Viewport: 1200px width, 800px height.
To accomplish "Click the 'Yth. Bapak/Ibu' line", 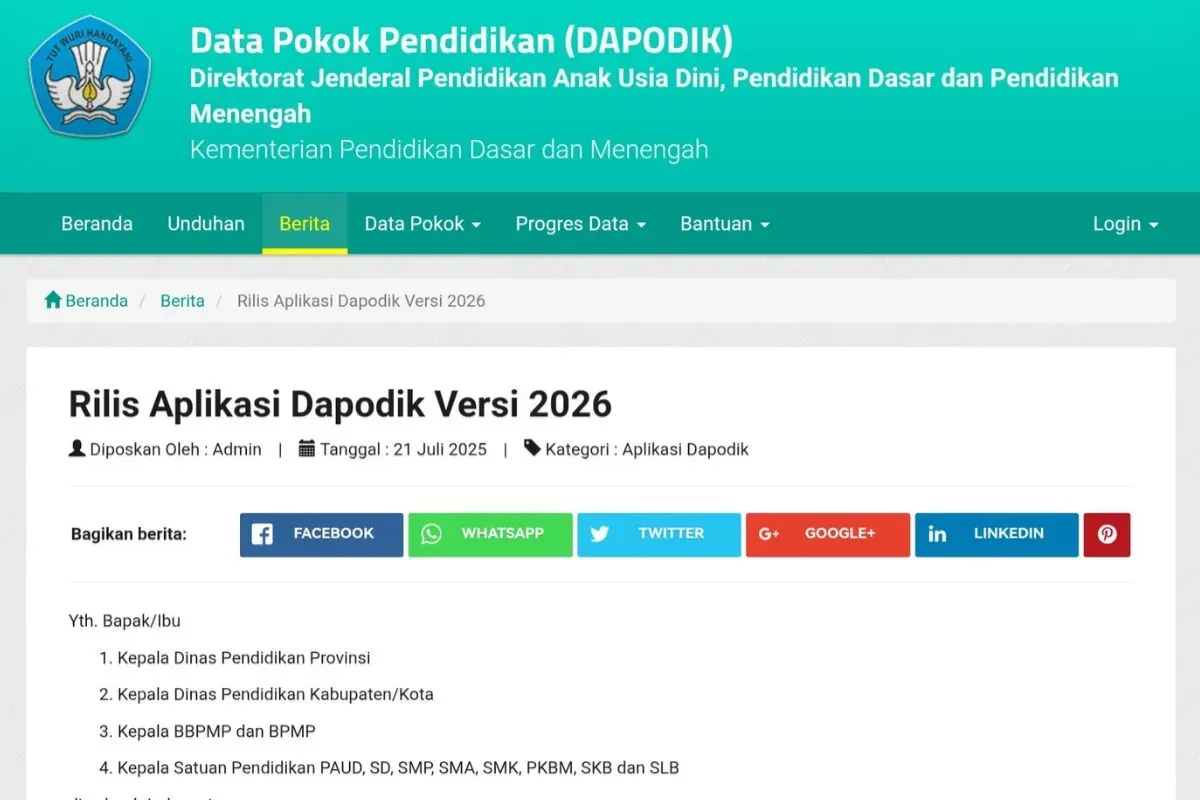I will 125,621.
